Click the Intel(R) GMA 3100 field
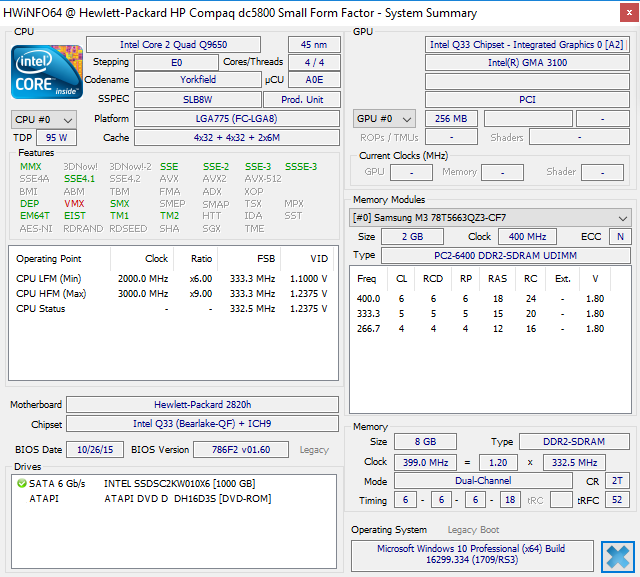 point(527,62)
